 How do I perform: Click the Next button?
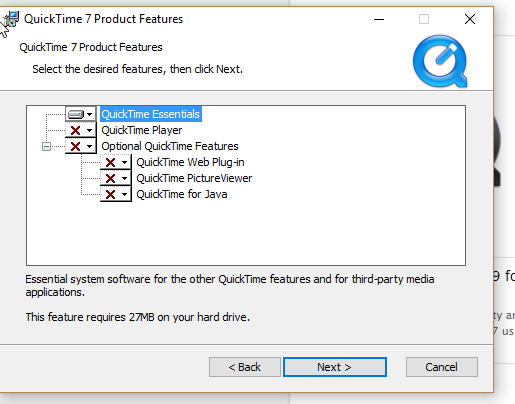click(335, 367)
